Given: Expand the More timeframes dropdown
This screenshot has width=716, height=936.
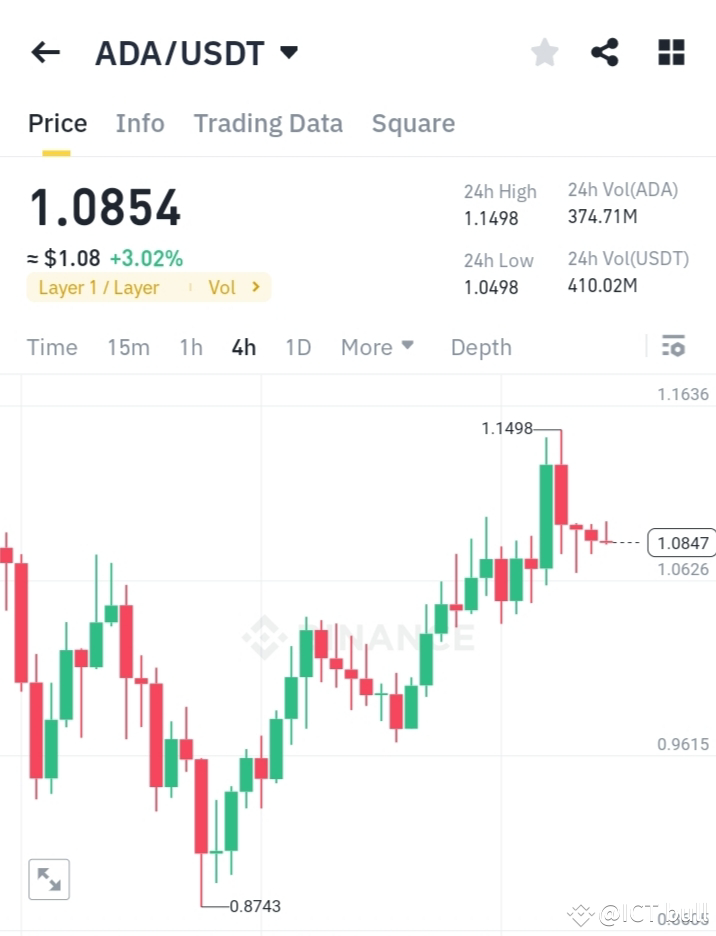Looking at the screenshot, I should (377, 347).
